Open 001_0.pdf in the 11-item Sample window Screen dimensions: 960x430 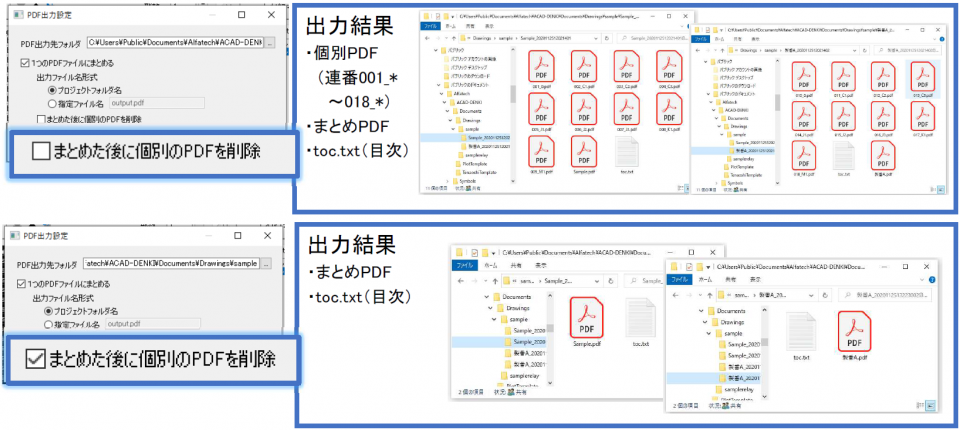point(541,66)
